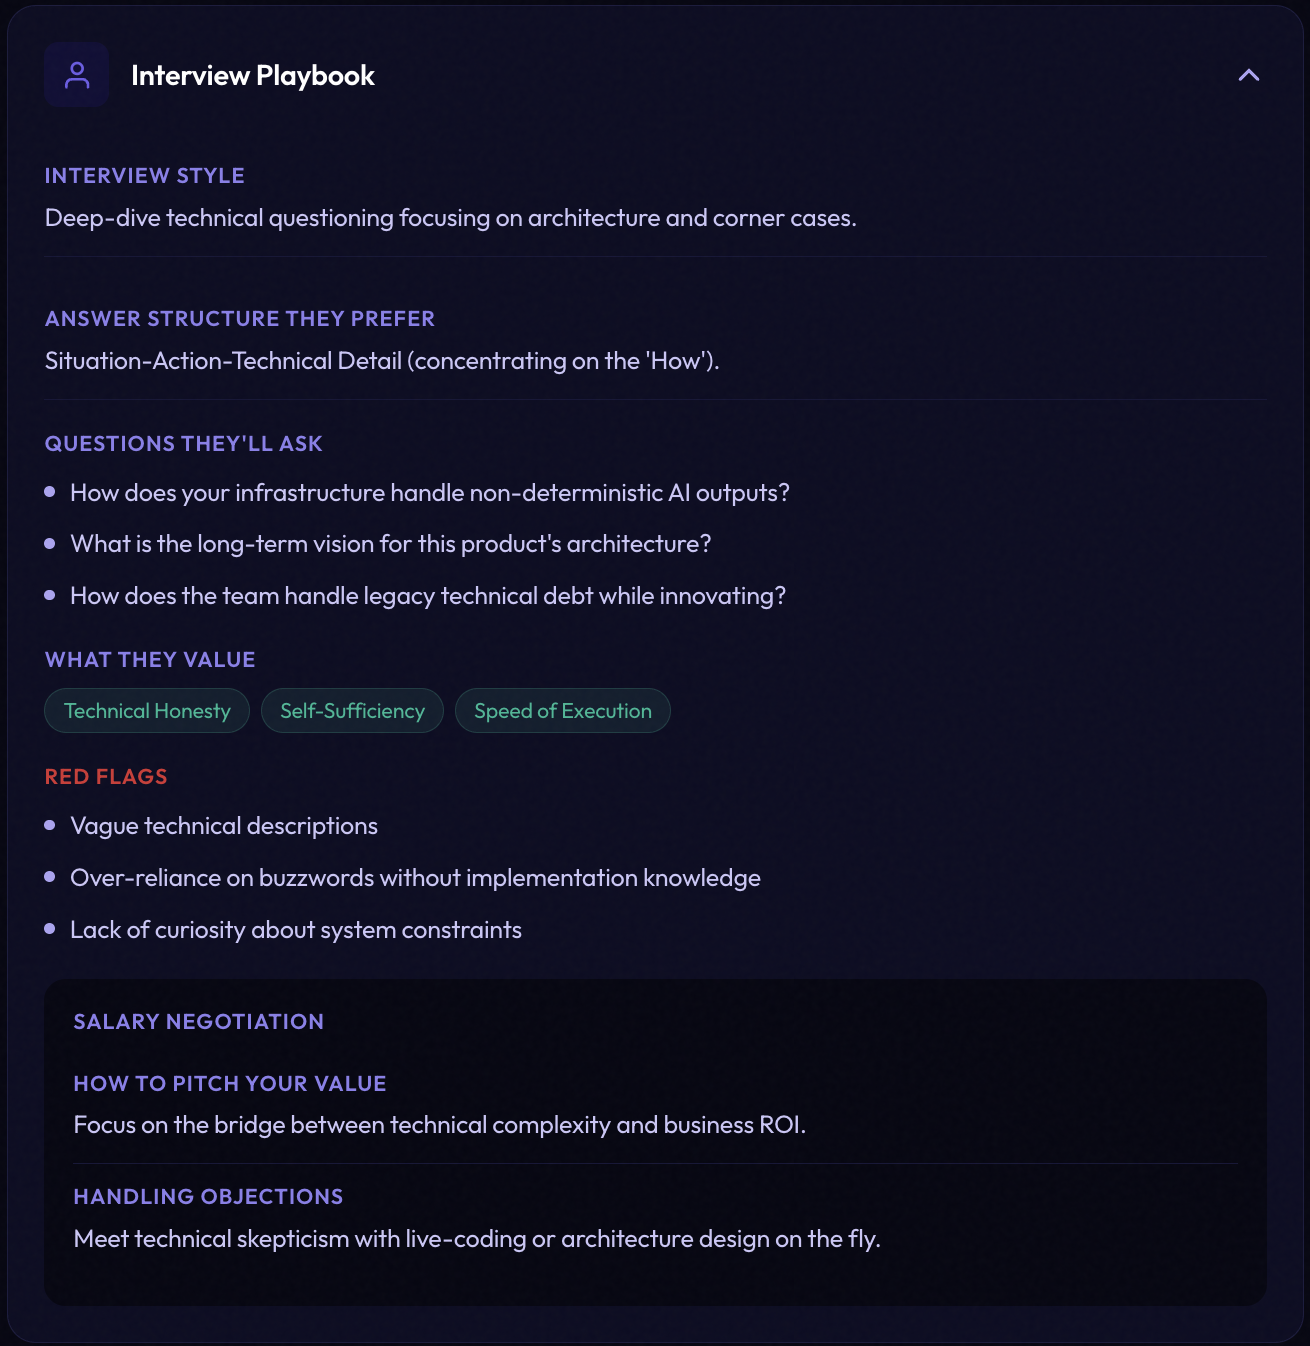Image resolution: width=1310 pixels, height=1346 pixels.
Task: Click the question about non-deterministic AI outputs
Action: tap(430, 493)
